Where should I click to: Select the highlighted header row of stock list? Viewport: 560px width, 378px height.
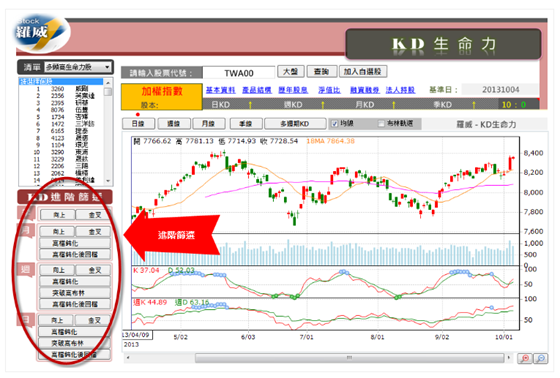61,81
